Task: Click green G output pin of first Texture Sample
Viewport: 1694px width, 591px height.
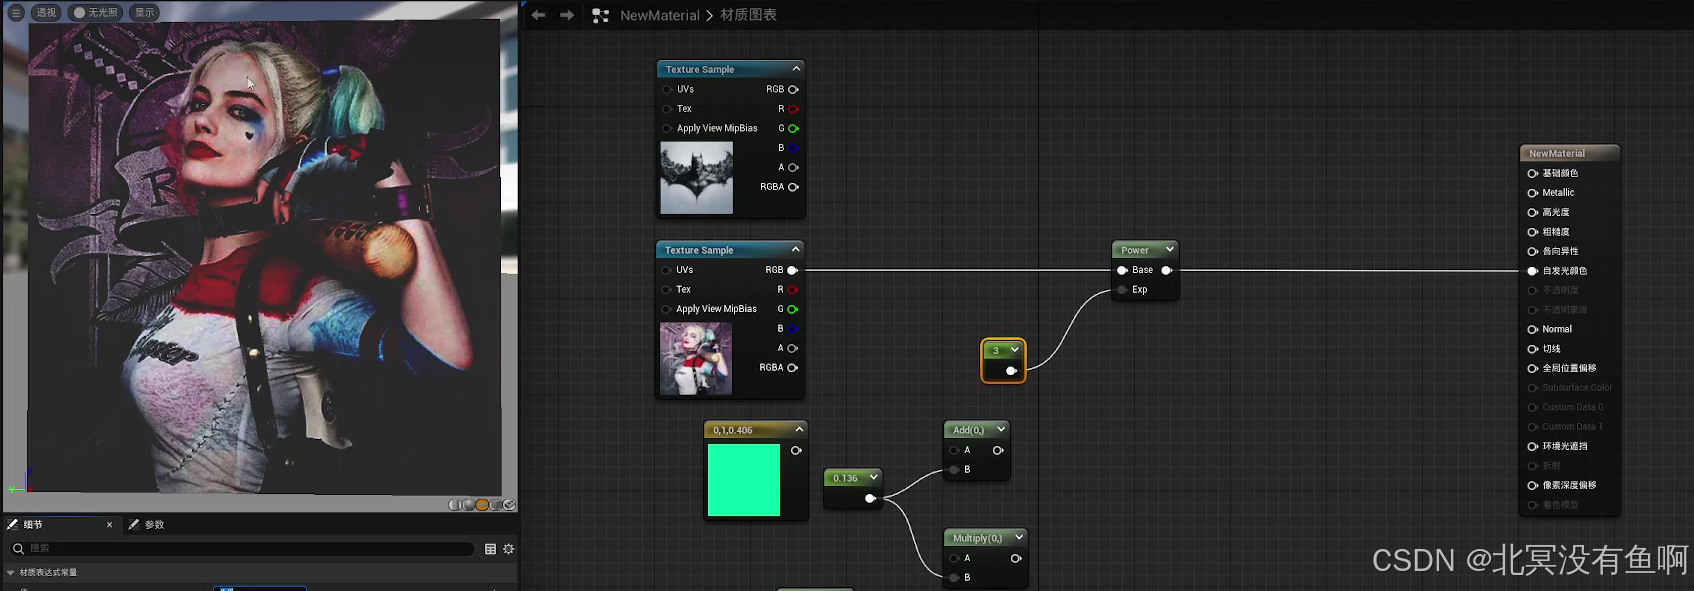Action: click(793, 128)
